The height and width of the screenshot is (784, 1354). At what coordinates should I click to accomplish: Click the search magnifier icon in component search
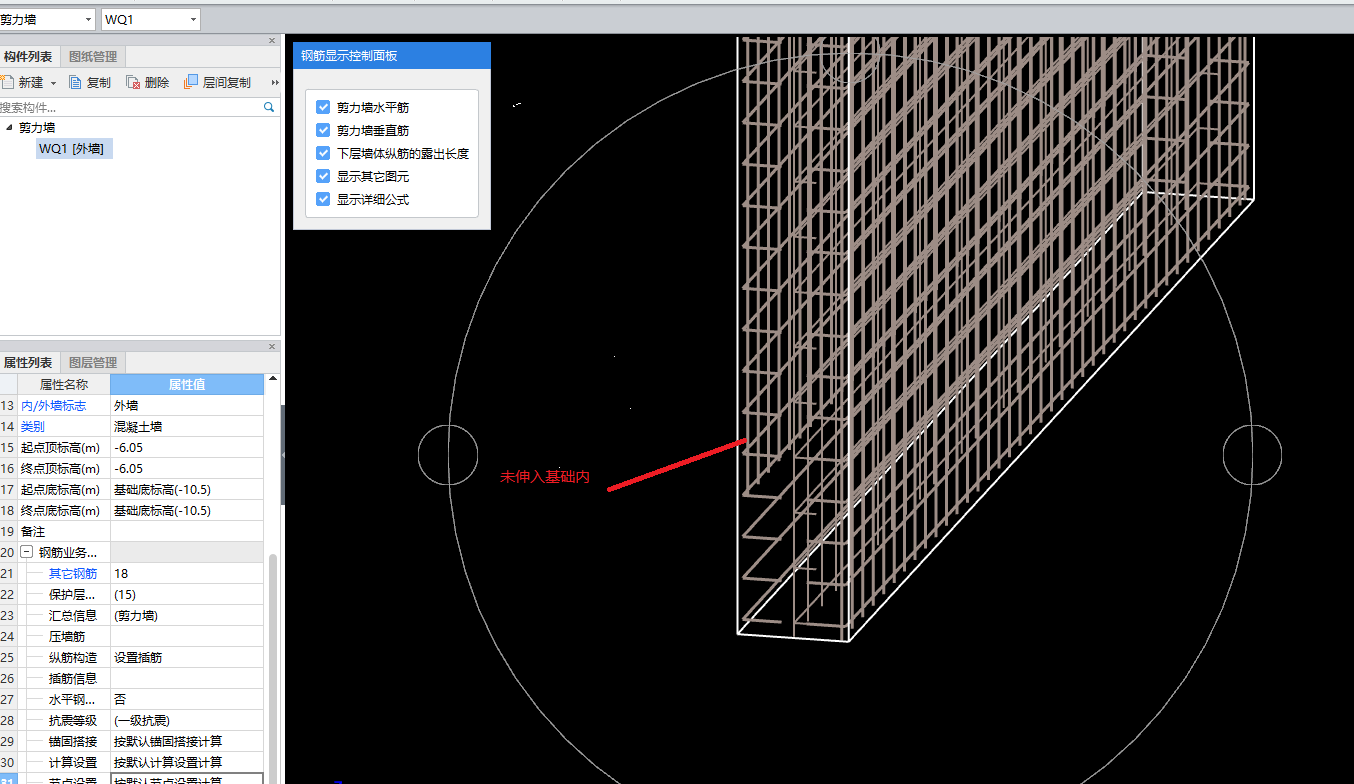pos(269,106)
